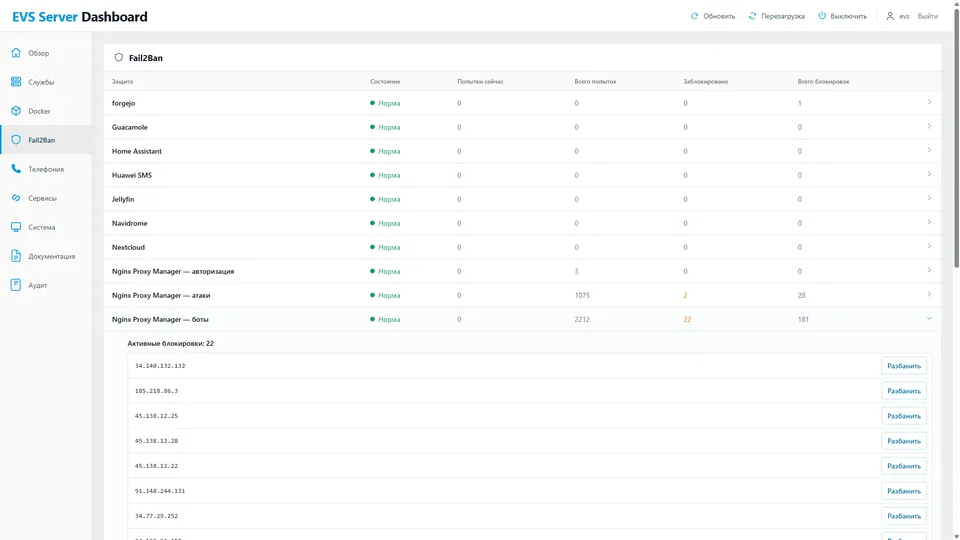Open the Сервисы section
Viewport: 960px width, 540px height.
tap(46, 198)
